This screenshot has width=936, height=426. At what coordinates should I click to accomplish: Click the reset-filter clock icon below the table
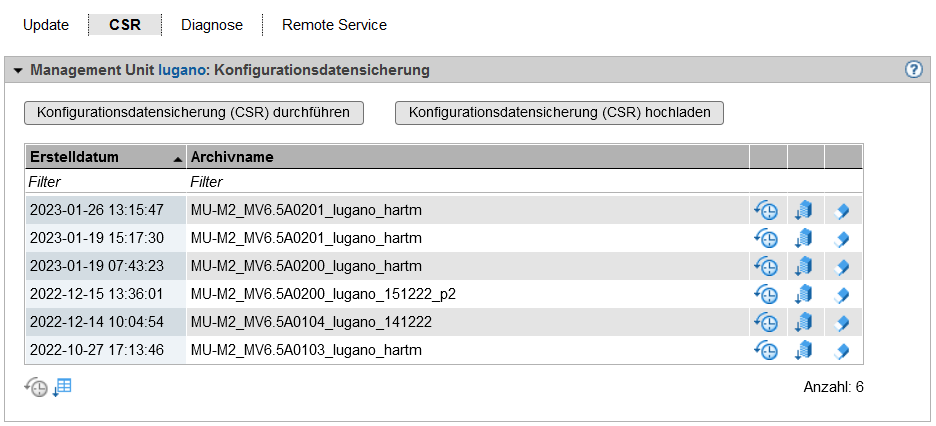tap(36, 387)
